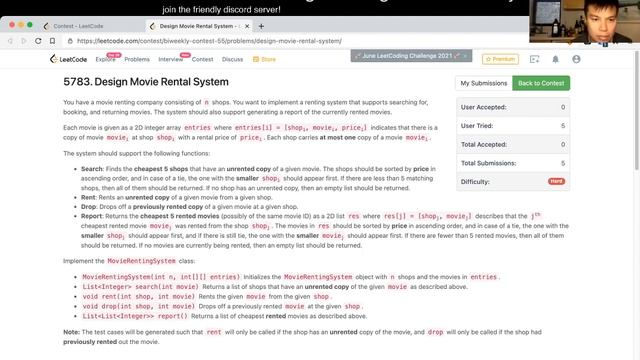The height and width of the screenshot is (360, 640).
Task: Open the Explore menu item
Action: point(105,59)
